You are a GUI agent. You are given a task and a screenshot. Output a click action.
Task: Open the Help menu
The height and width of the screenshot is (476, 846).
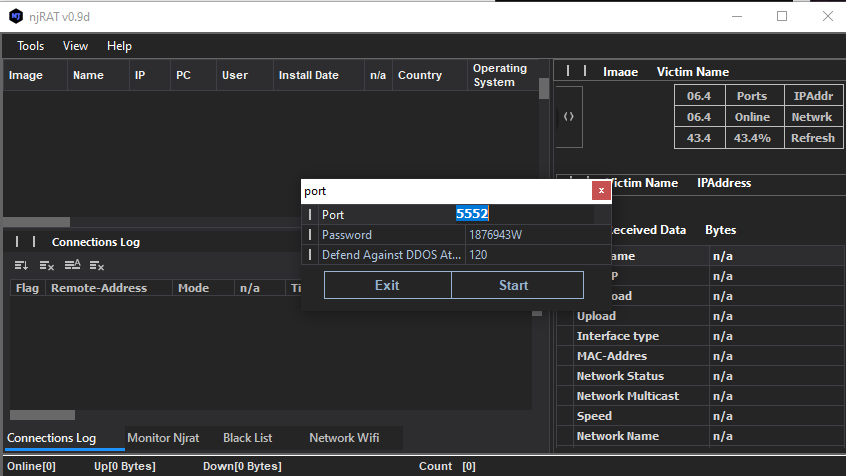[119, 46]
